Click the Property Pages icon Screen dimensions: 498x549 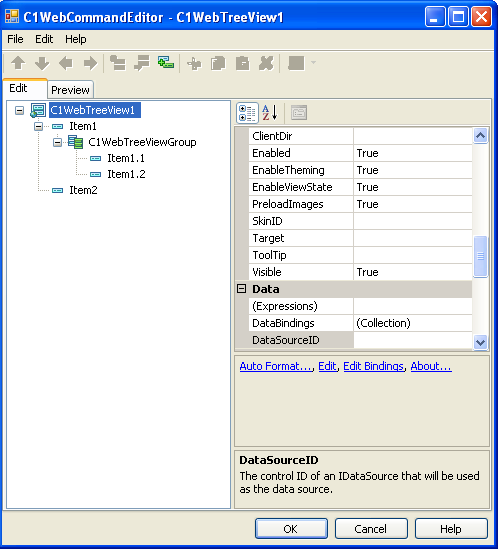tap(299, 113)
